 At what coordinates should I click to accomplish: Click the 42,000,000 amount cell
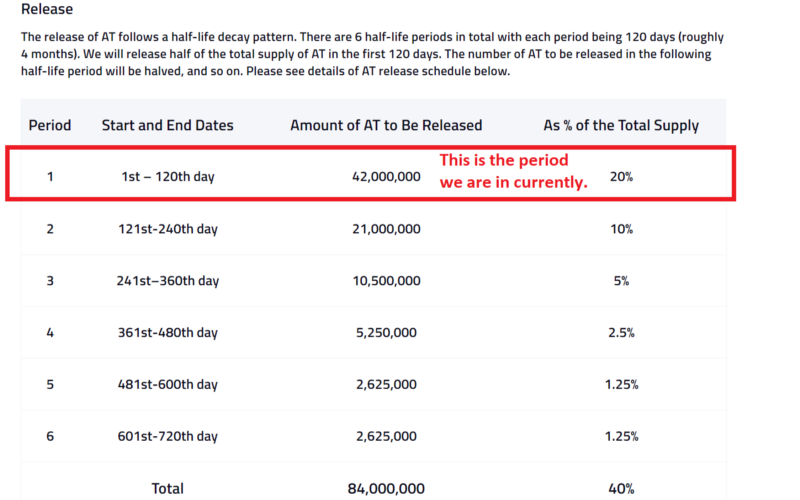point(386,177)
